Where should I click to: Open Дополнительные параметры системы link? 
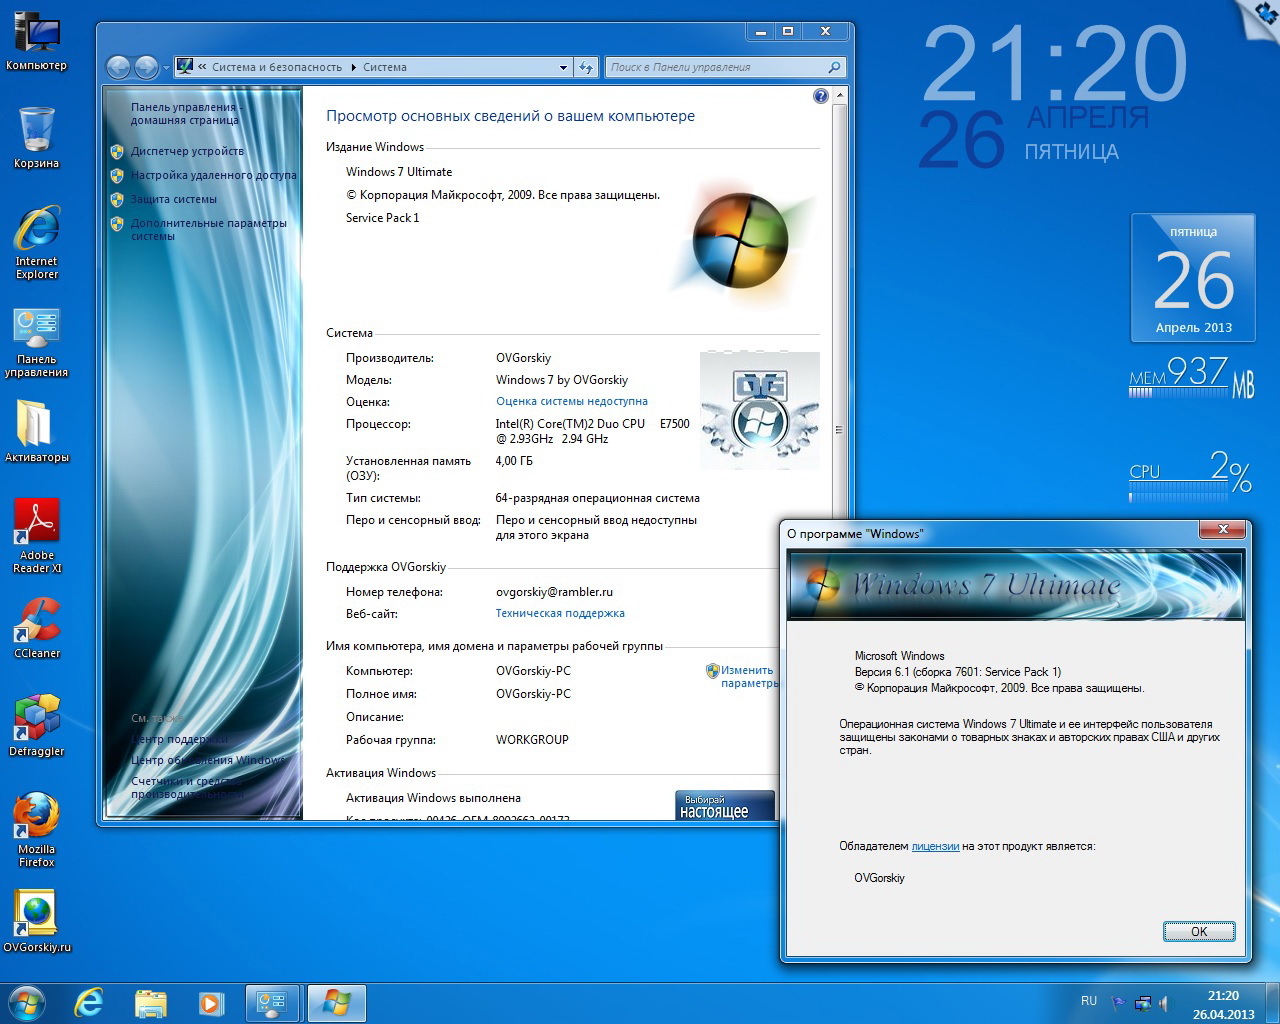pyautogui.click(x=208, y=229)
